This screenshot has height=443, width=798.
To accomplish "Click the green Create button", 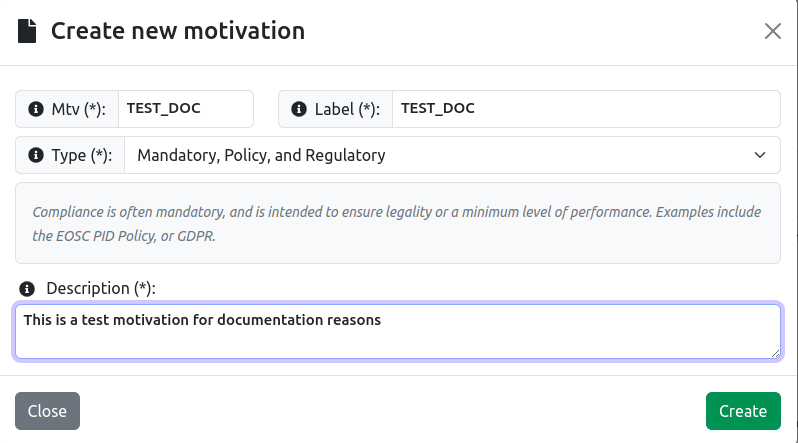I will click(743, 411).
